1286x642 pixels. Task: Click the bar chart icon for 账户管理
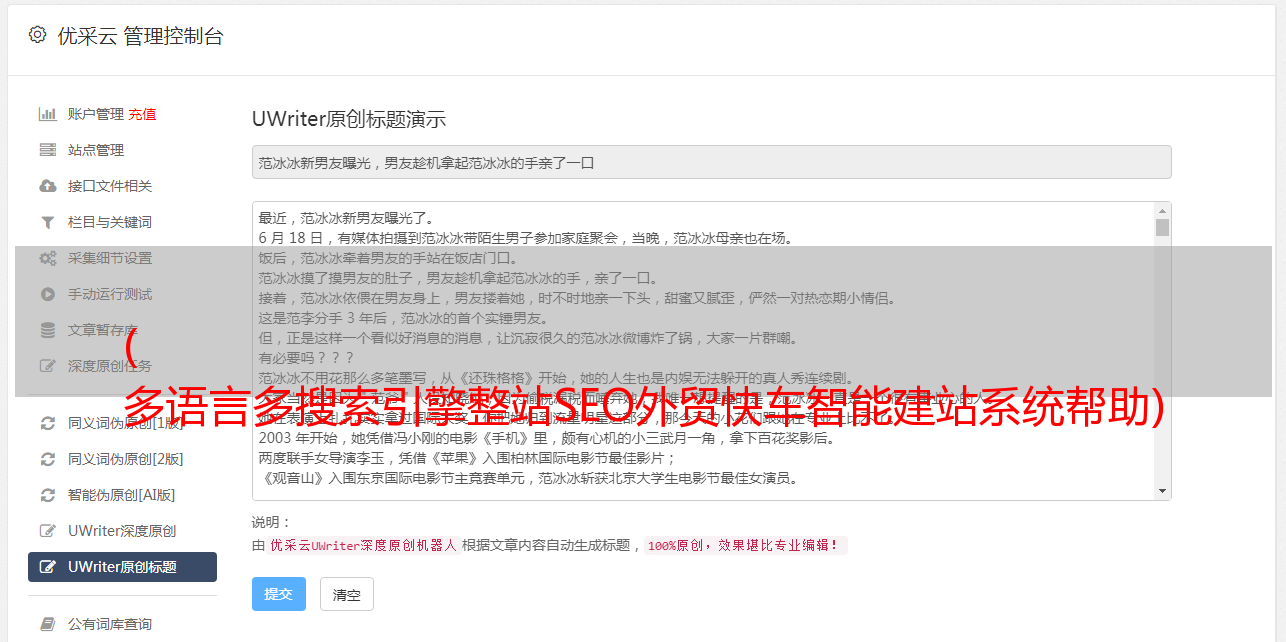(x=47, y=114)
